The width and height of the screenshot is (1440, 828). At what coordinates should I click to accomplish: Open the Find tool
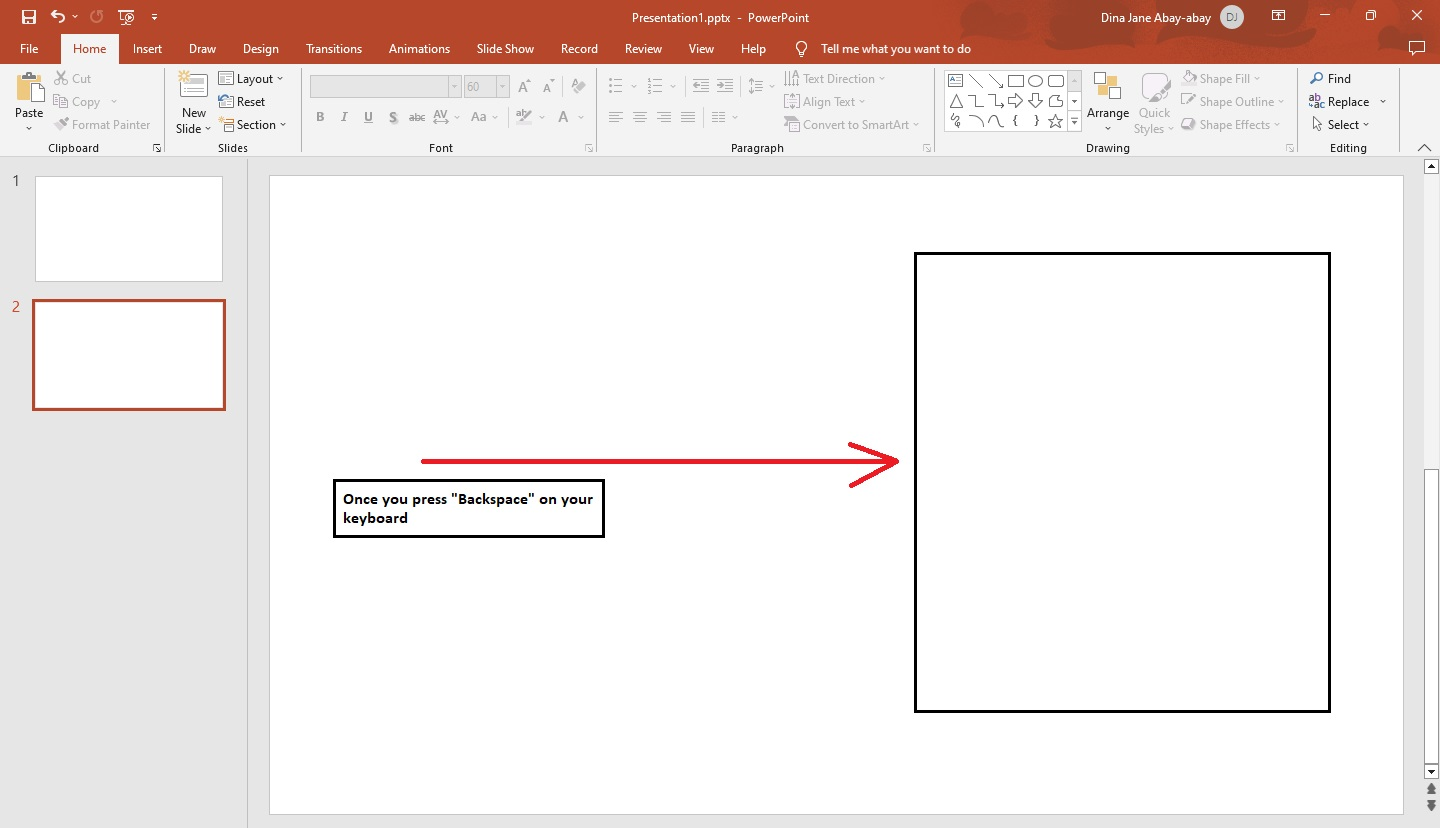1331,78
